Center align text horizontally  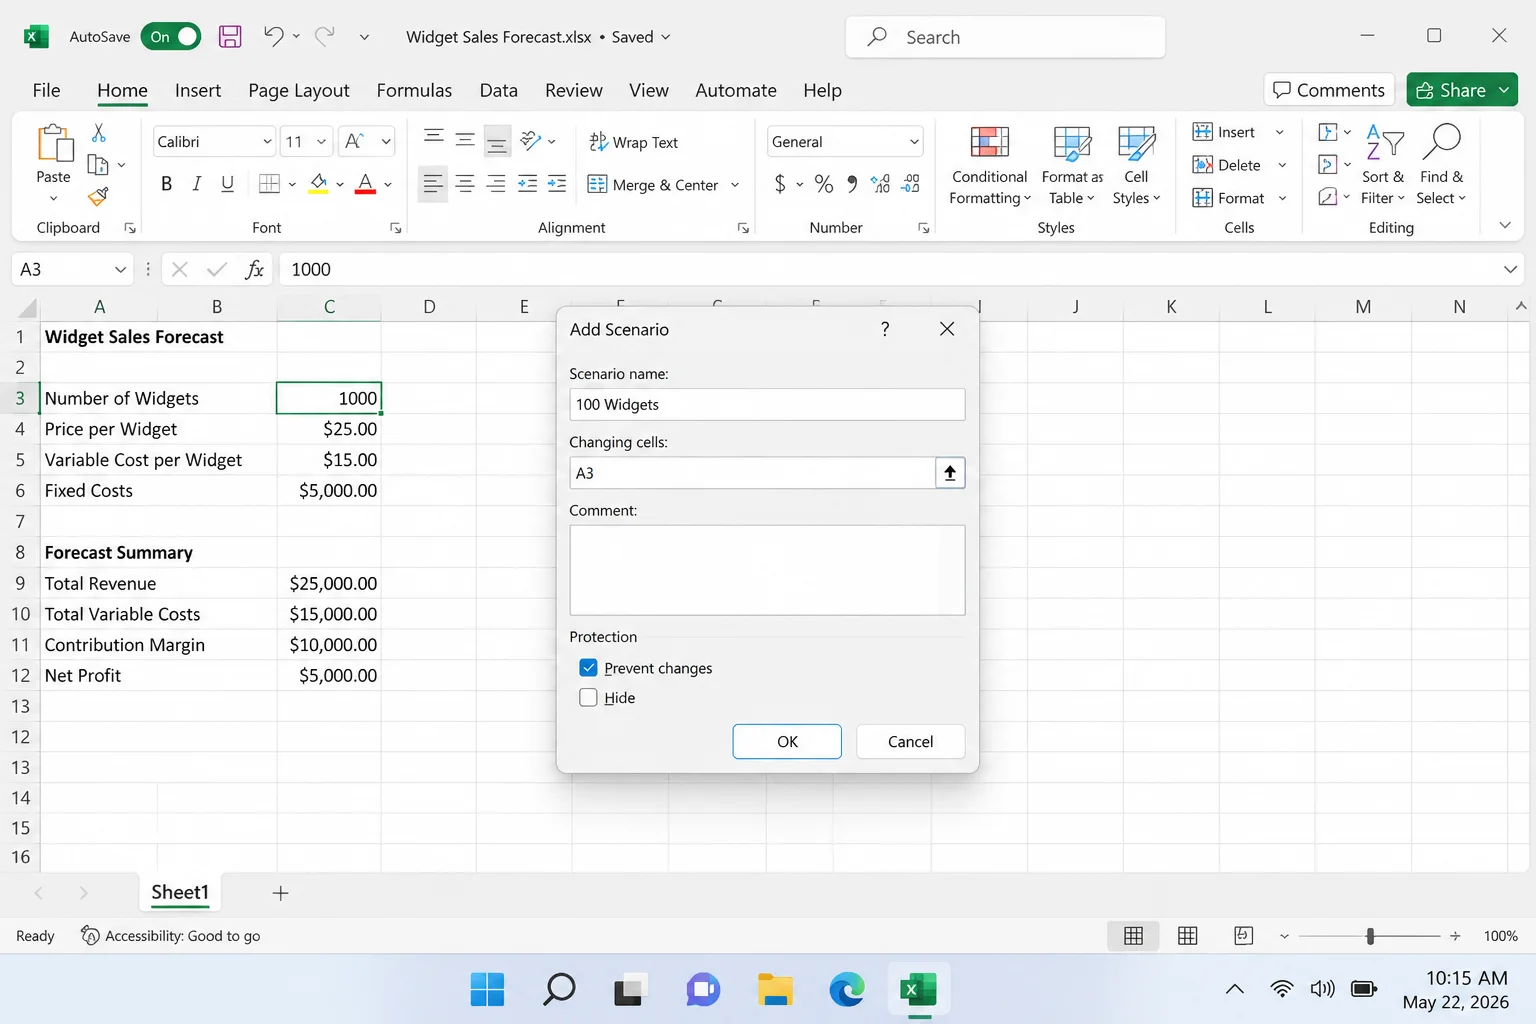pyautogui.click(x=465, y=184)
